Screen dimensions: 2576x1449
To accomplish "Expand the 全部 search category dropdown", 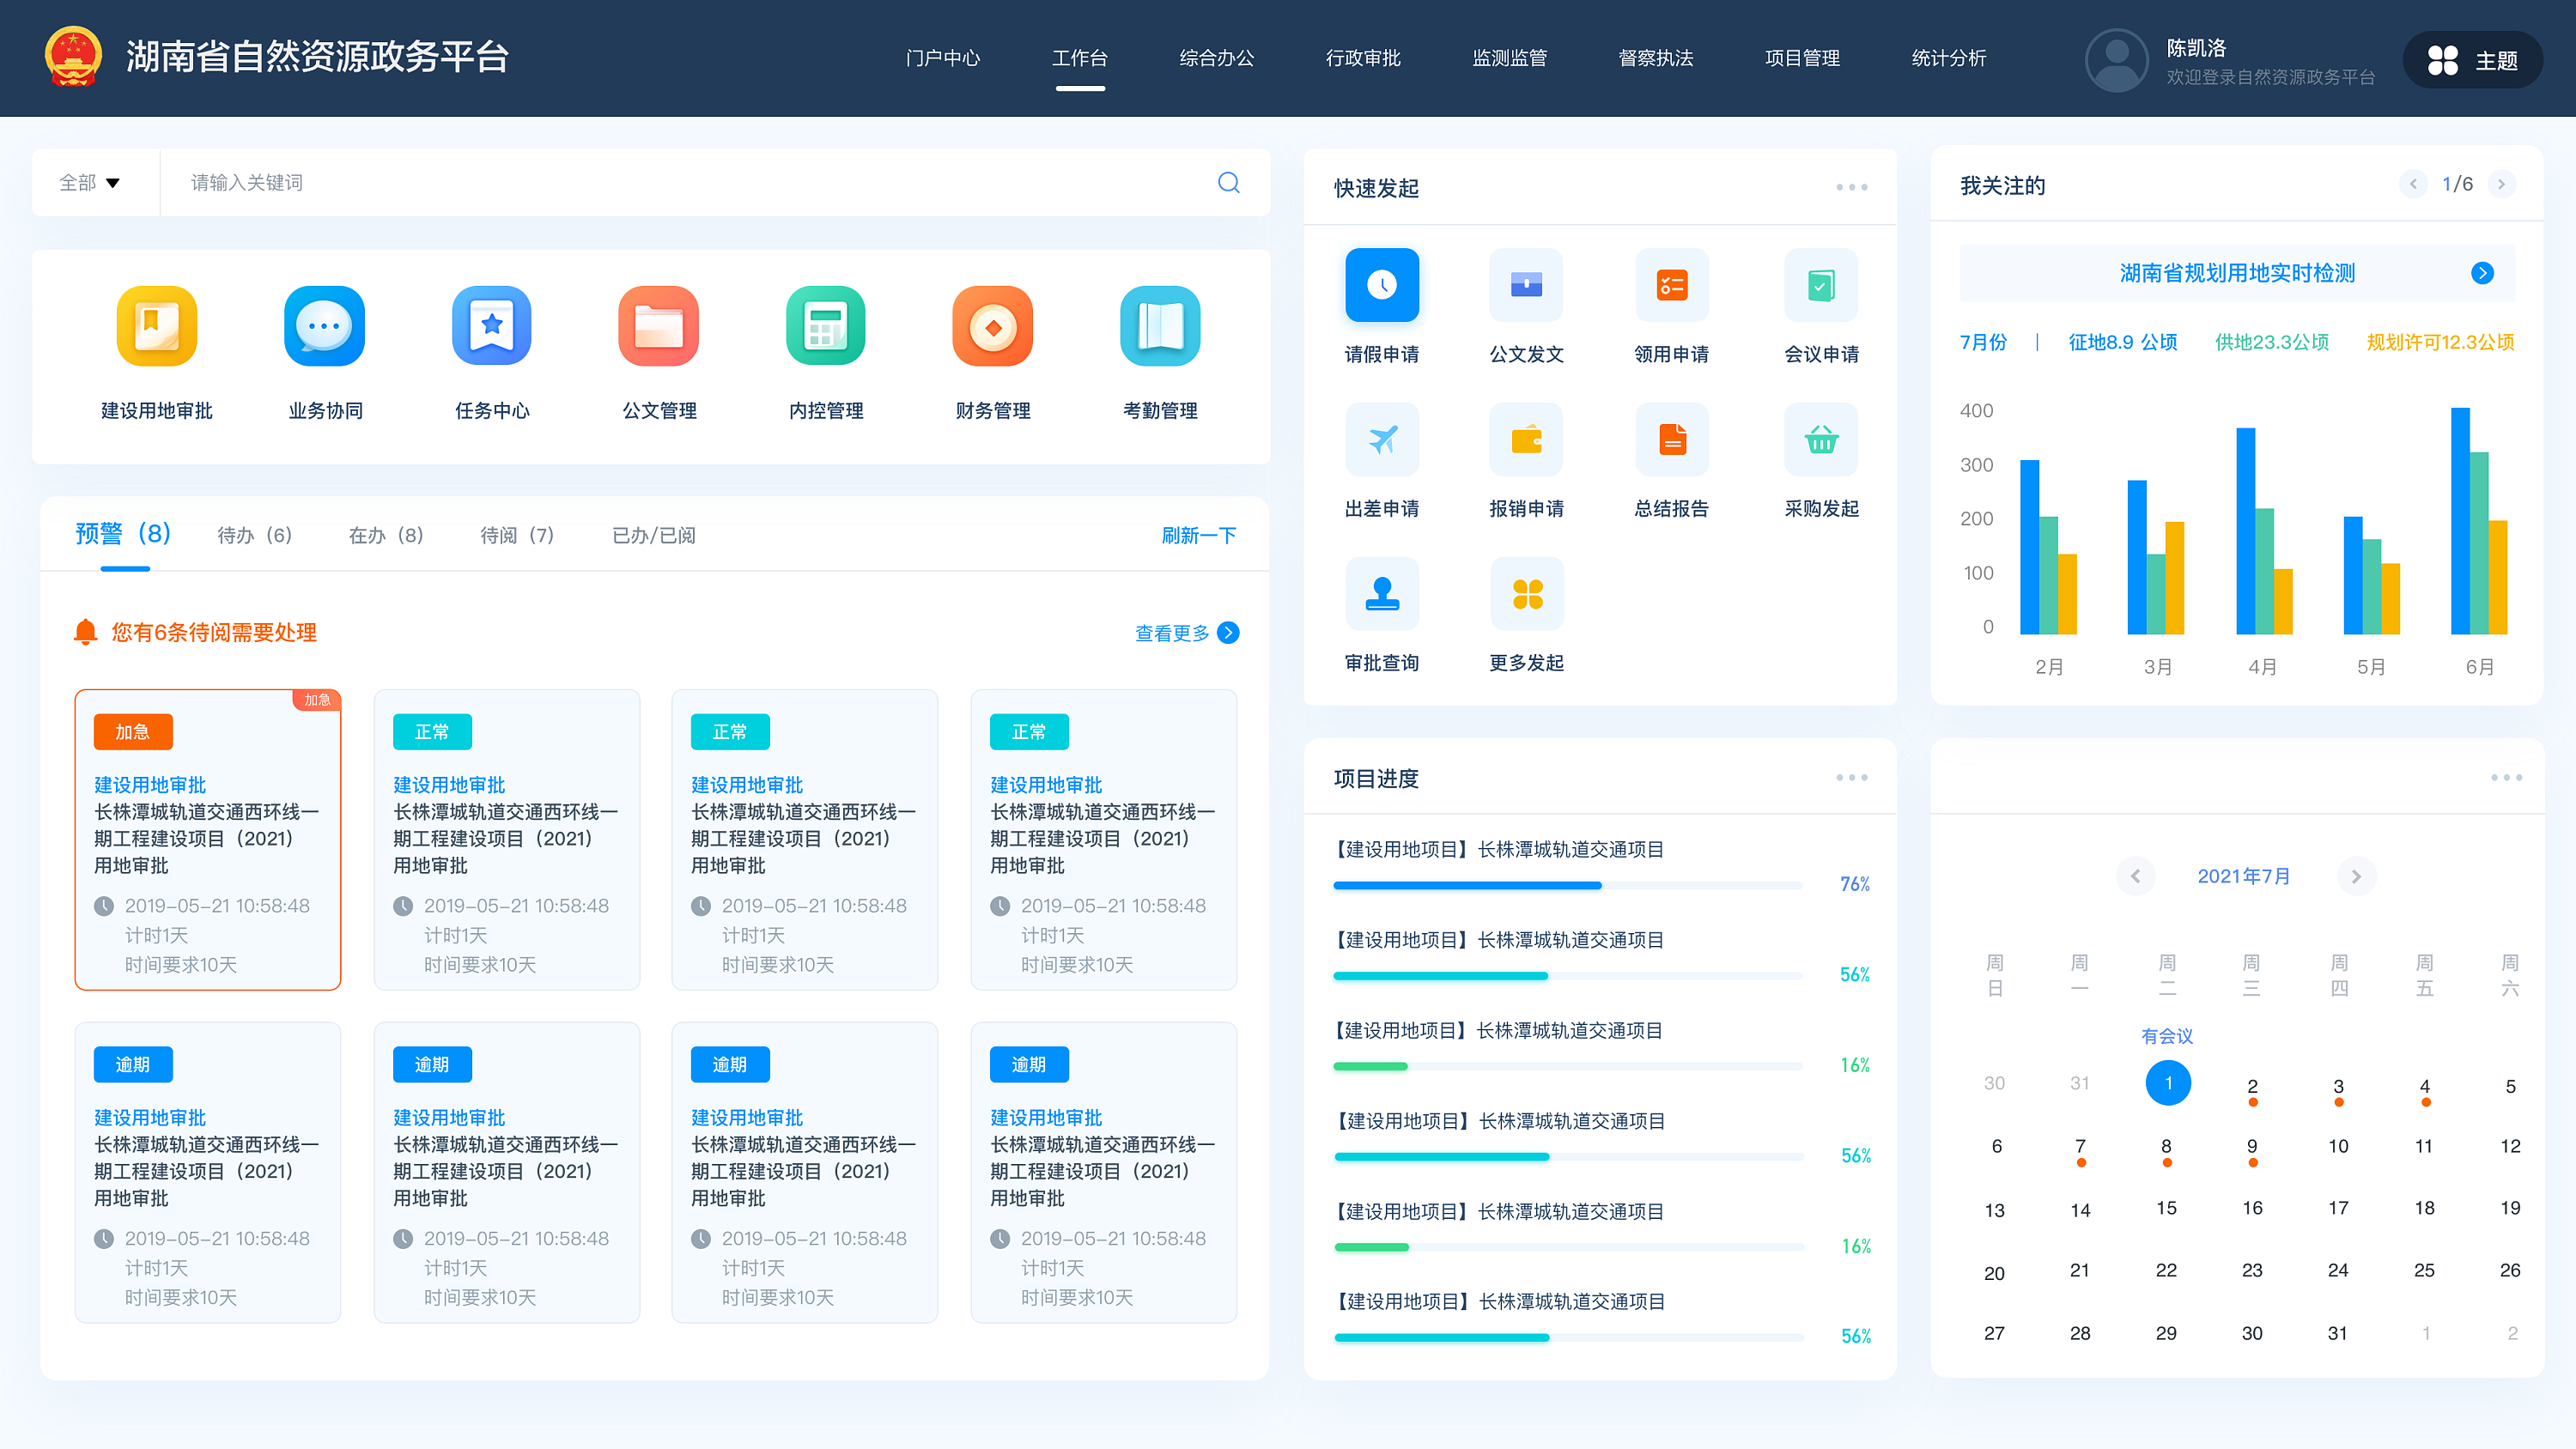I will 90,182.
